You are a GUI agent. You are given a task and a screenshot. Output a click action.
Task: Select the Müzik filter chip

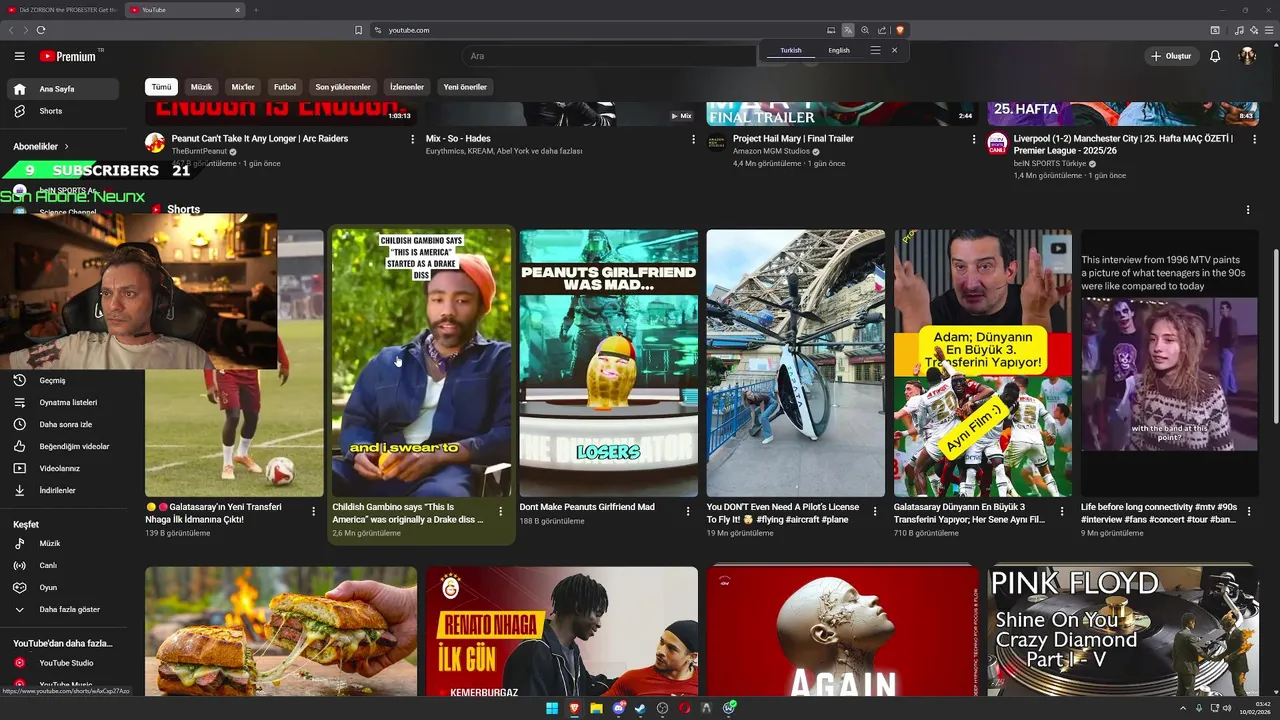point(201,87)
